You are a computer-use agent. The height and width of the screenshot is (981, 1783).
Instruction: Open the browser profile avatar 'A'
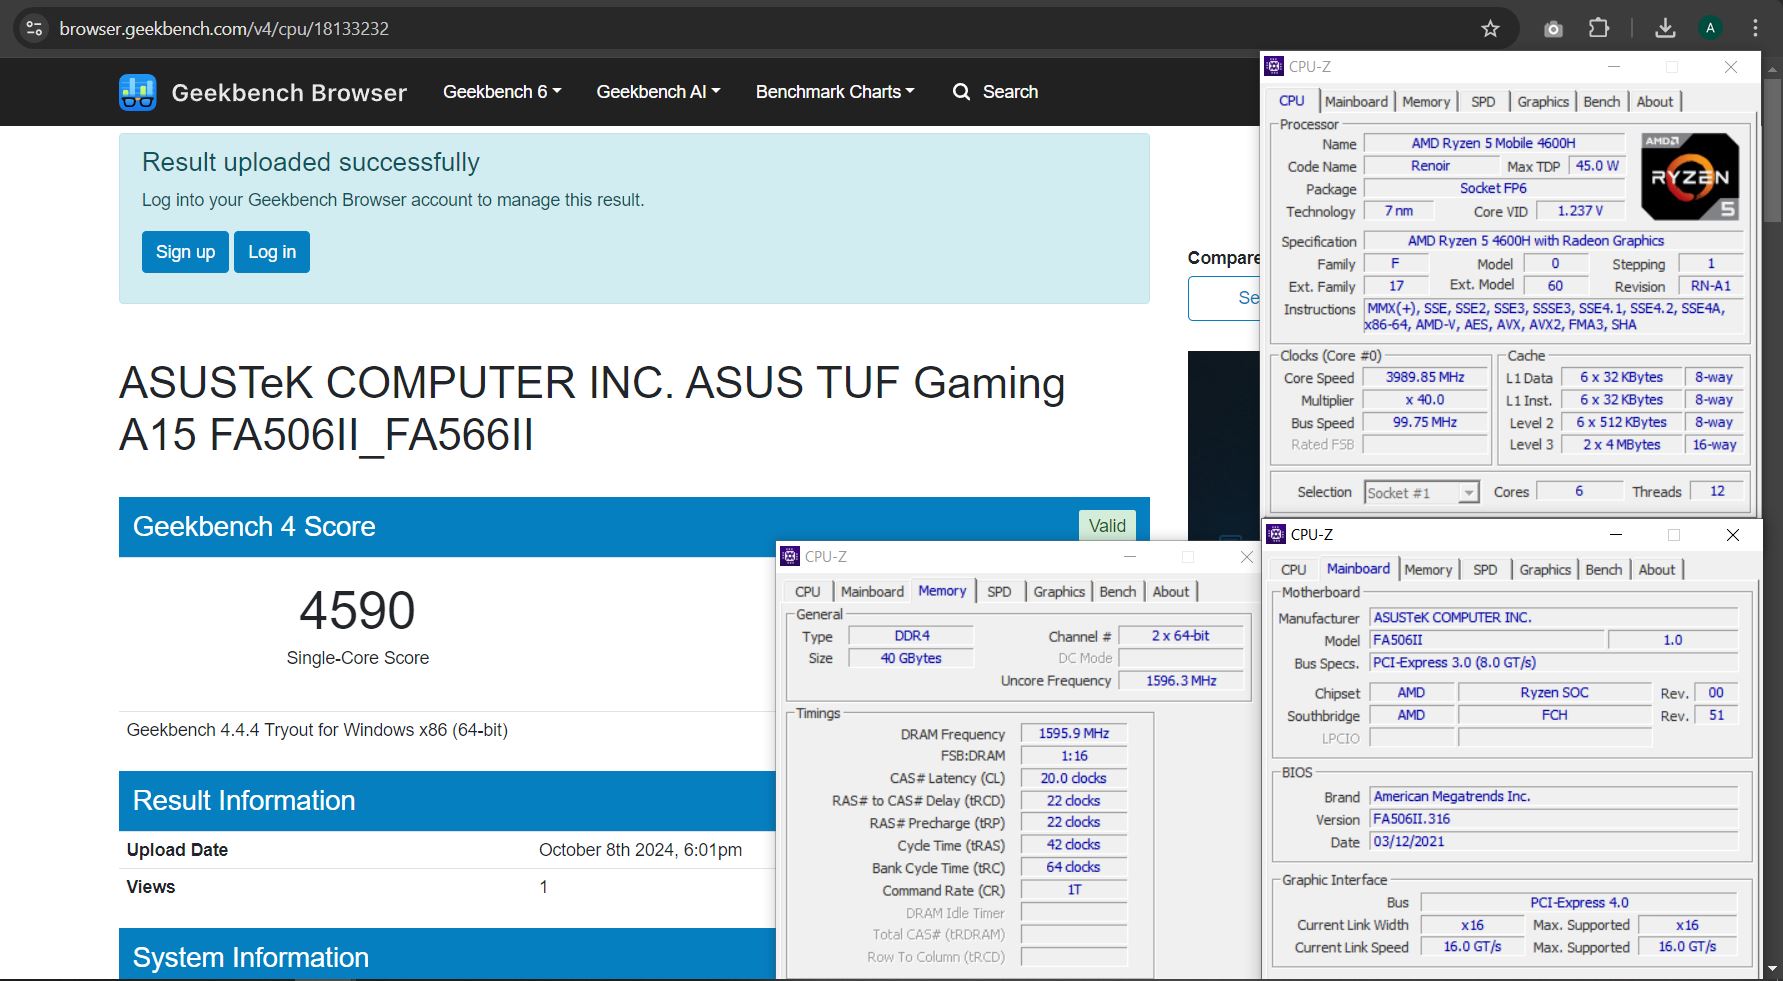point(1710,28)
